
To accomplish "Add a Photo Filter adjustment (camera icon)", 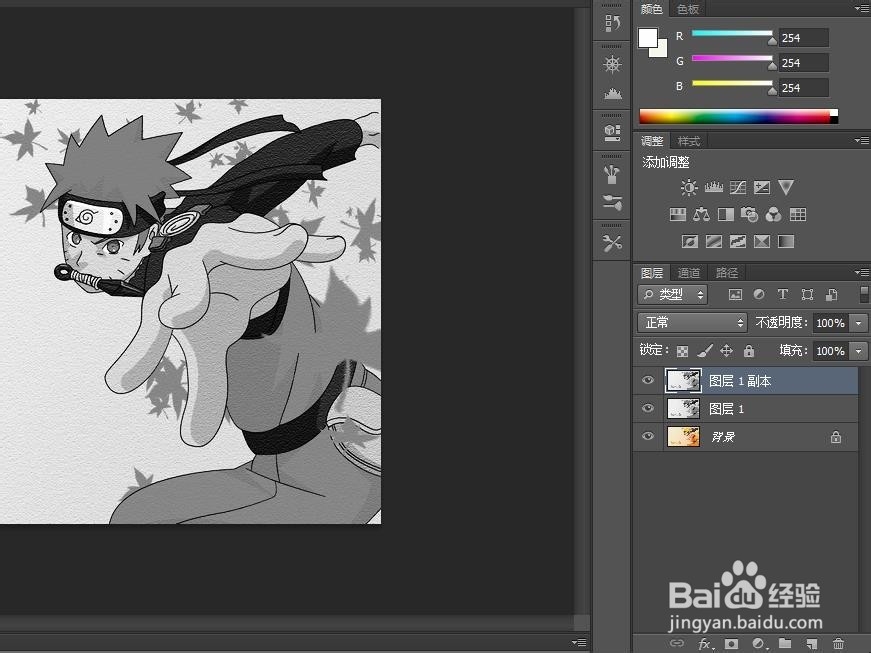I will [749, 214].
